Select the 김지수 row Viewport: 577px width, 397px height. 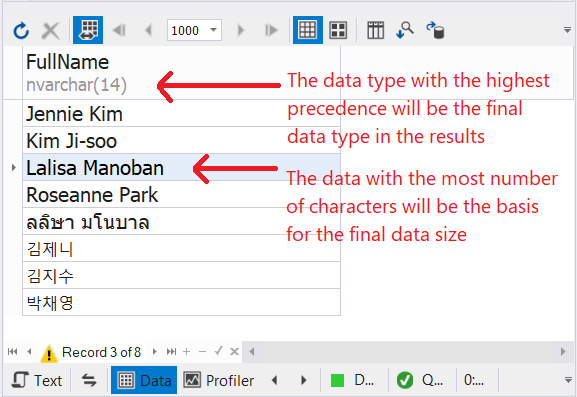pos(181,275)
